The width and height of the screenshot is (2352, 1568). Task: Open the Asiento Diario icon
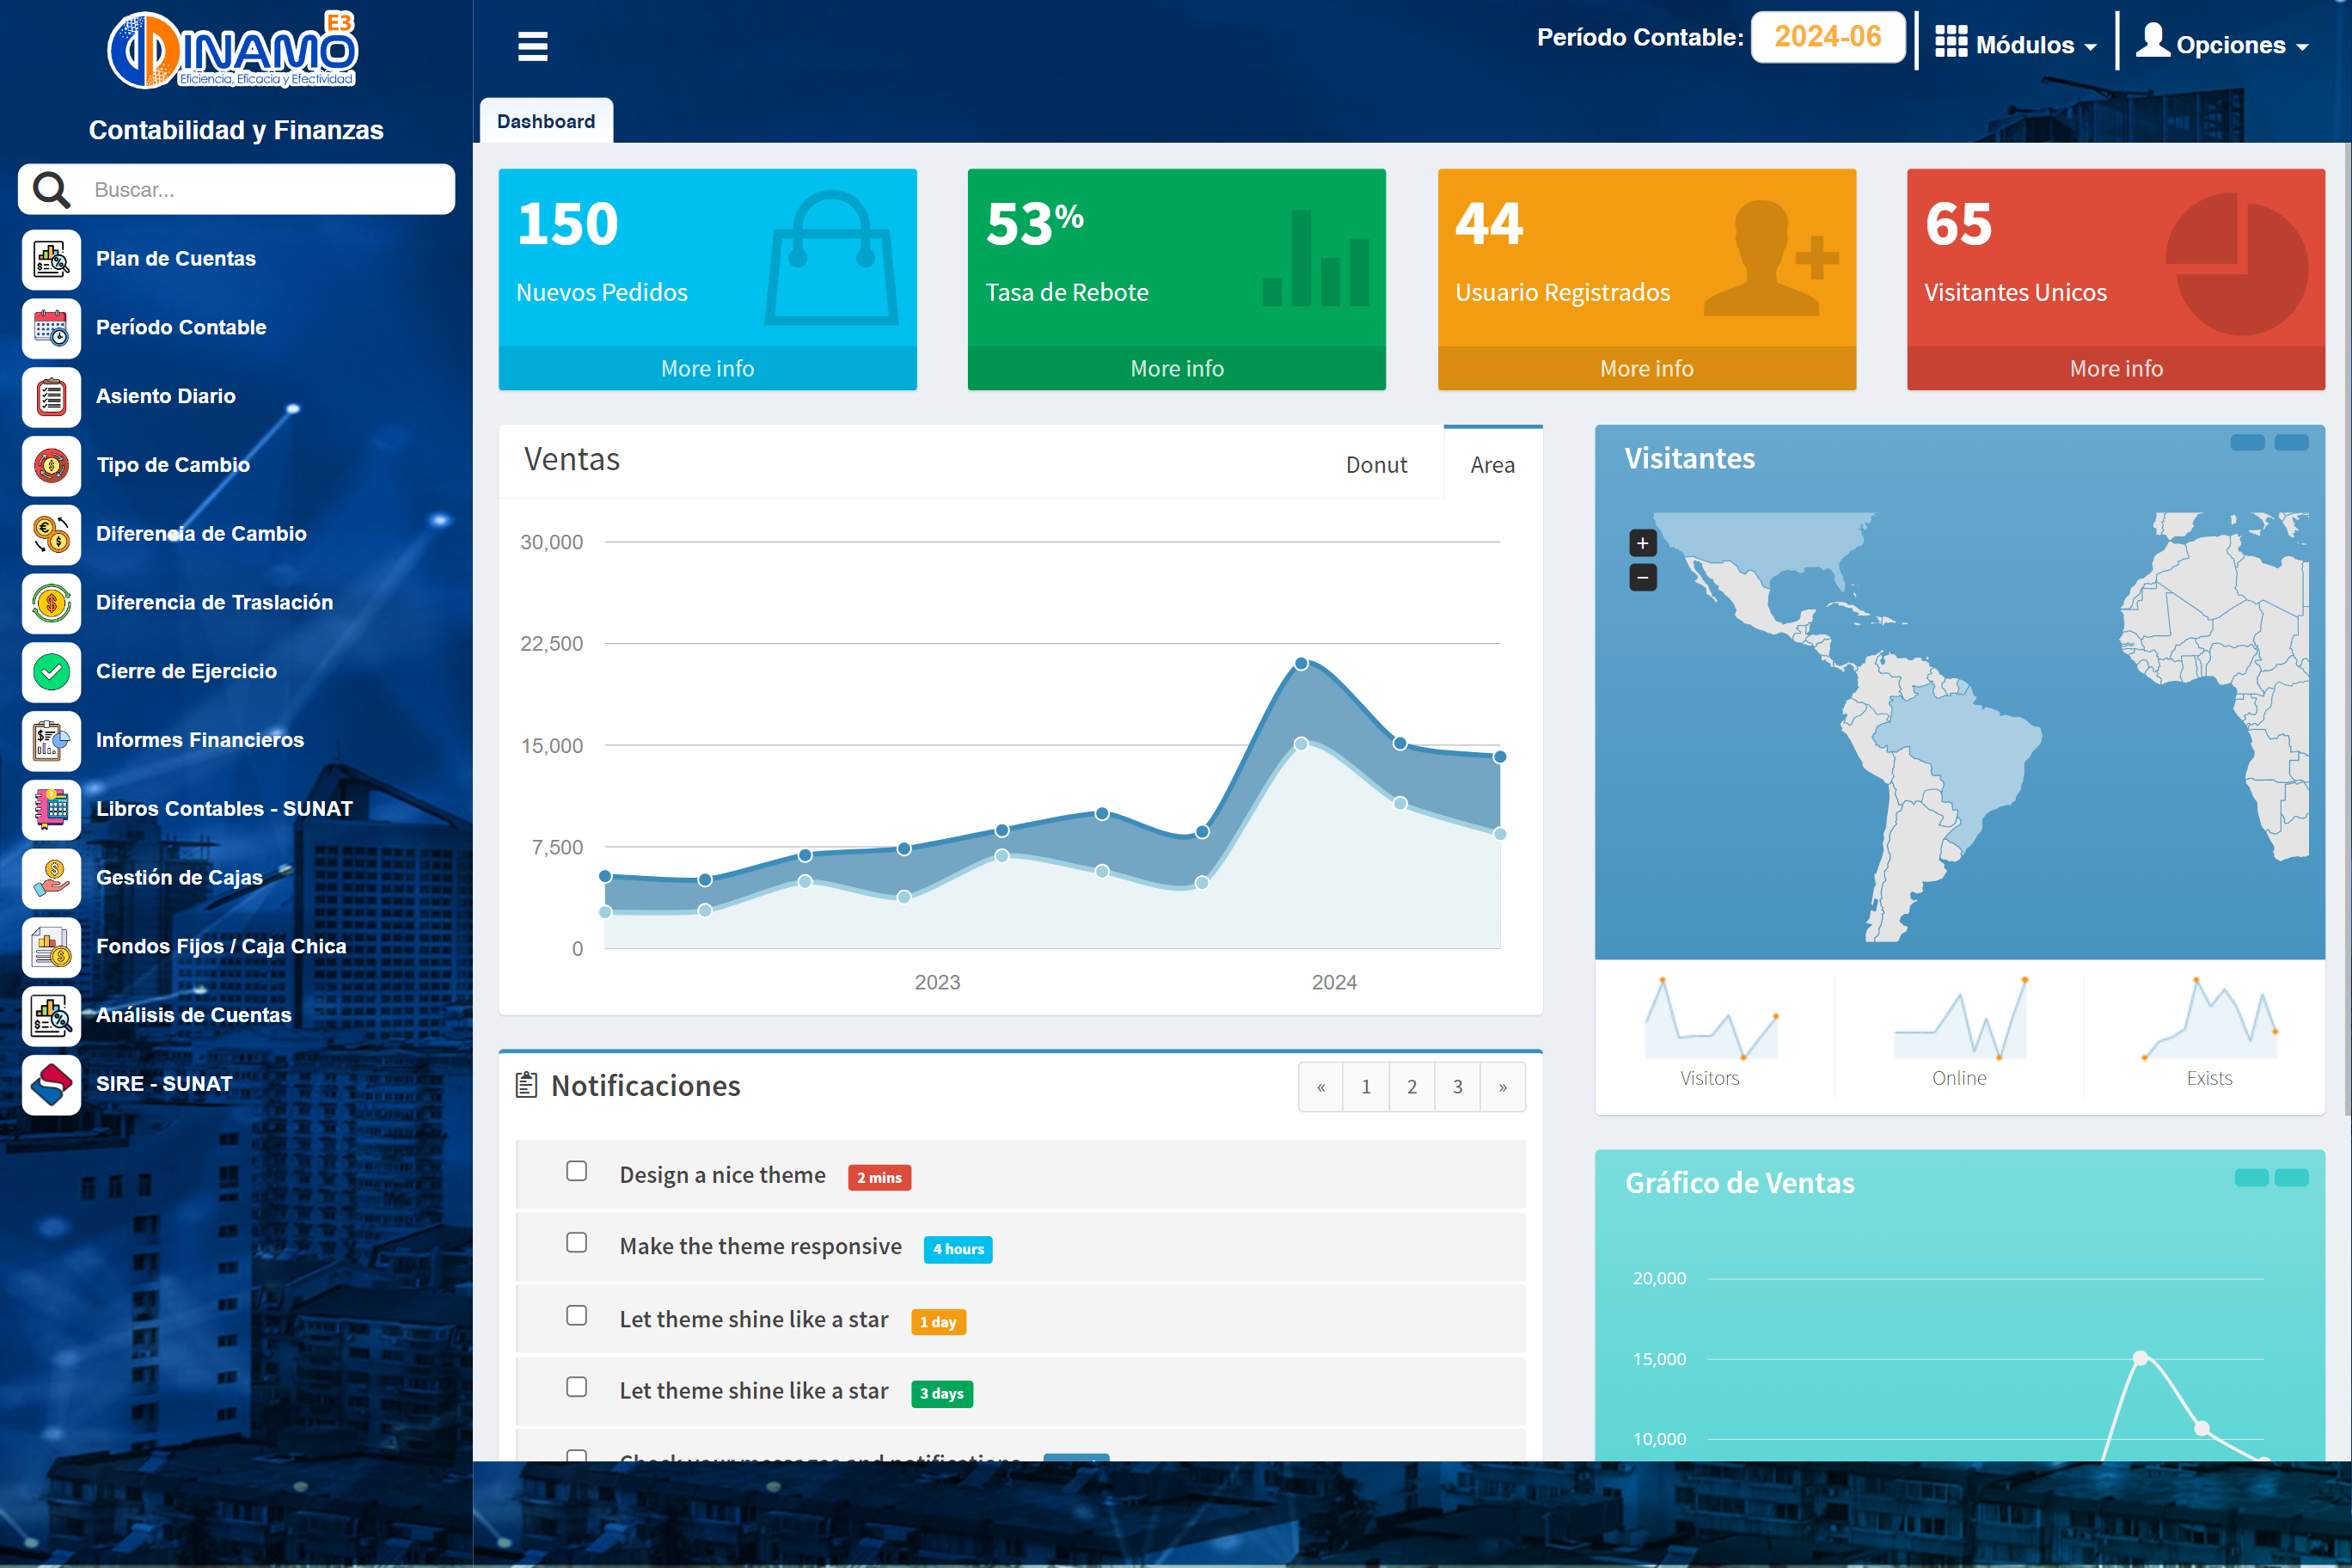[51, 397]
